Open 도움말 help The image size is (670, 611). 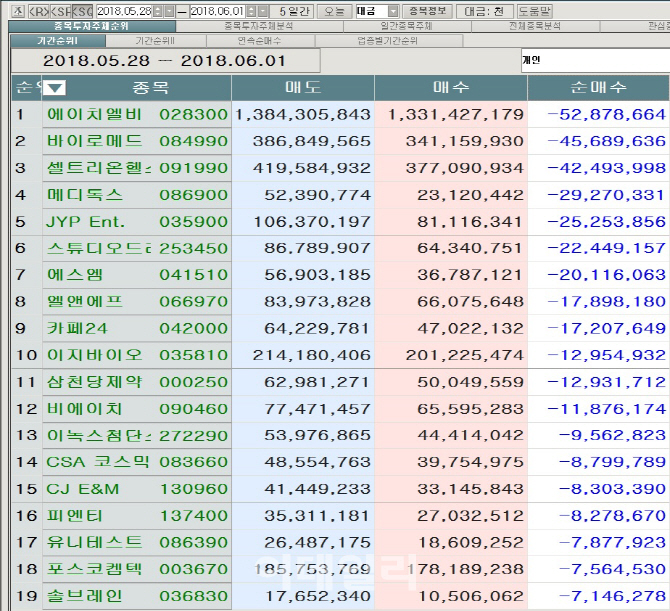click(x=534, y=11)
